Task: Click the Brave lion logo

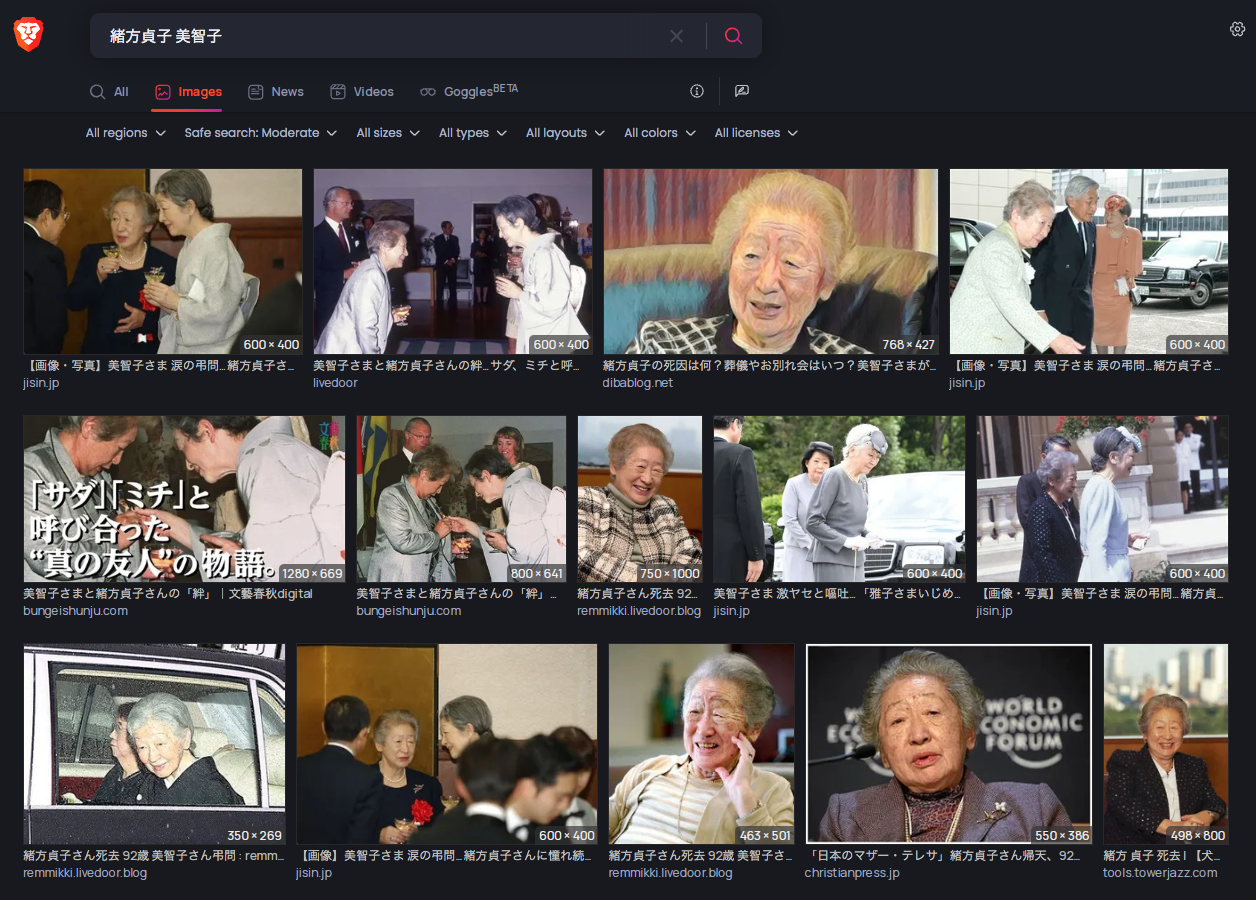Action: pos(28,35)
